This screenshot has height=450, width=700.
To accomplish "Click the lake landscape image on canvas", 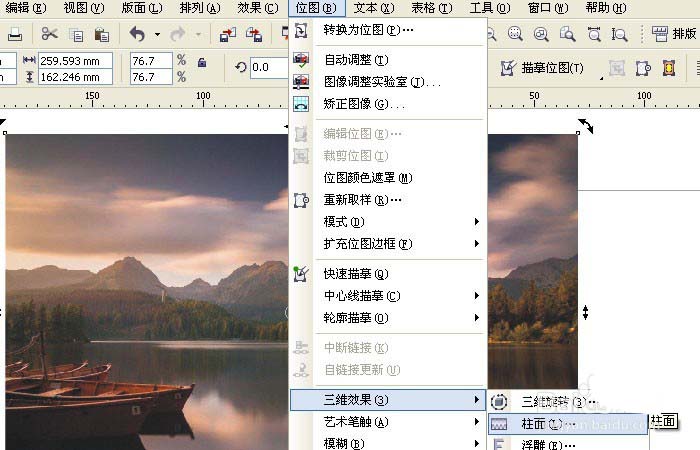I will [146, 292].
